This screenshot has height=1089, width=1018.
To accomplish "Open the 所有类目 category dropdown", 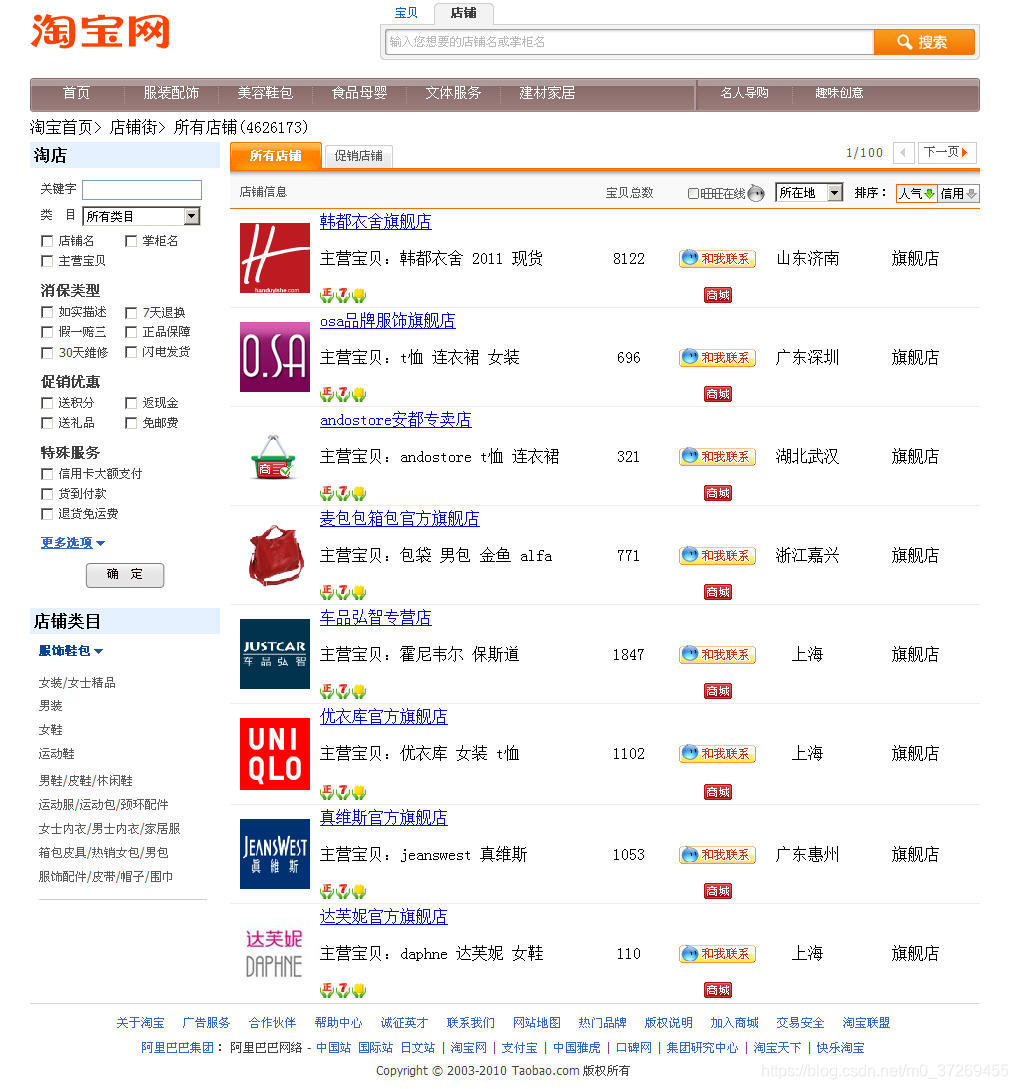I will pyautogui.click(x=142, y=216).
